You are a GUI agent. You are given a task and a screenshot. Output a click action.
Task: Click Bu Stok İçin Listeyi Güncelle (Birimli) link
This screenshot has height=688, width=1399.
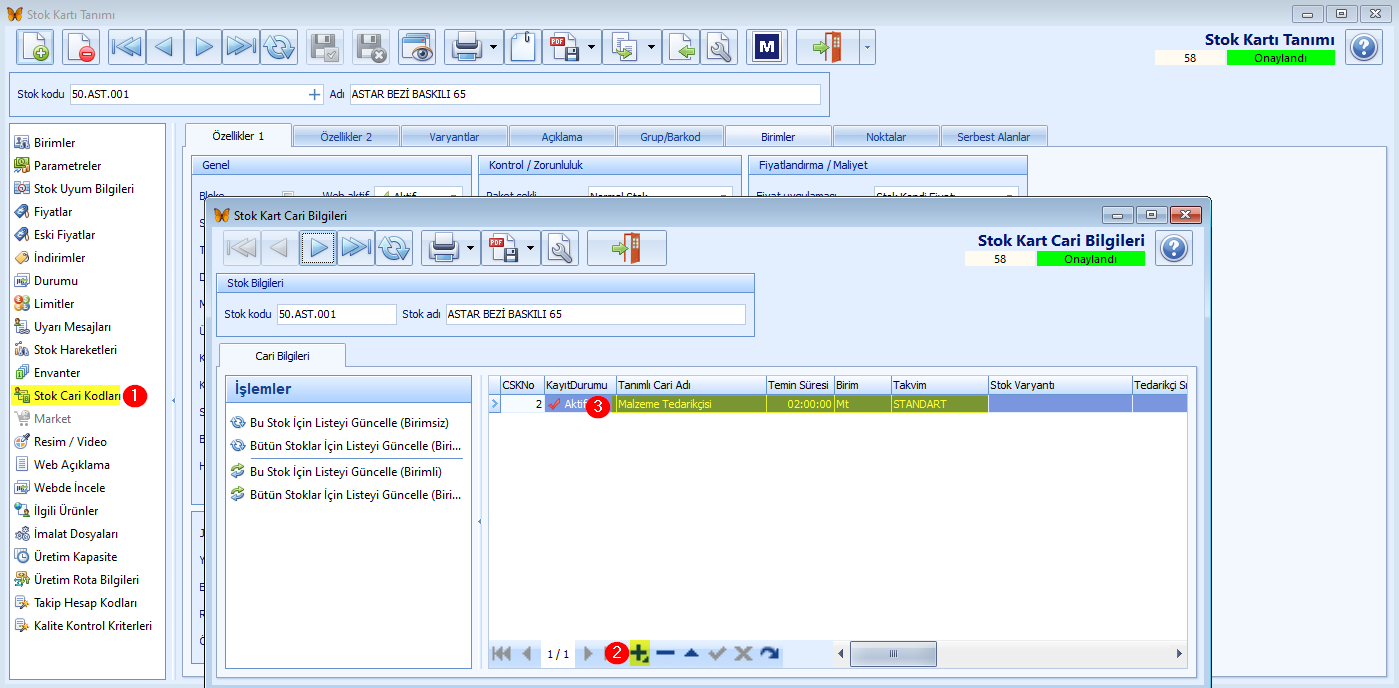pos(345,471)
